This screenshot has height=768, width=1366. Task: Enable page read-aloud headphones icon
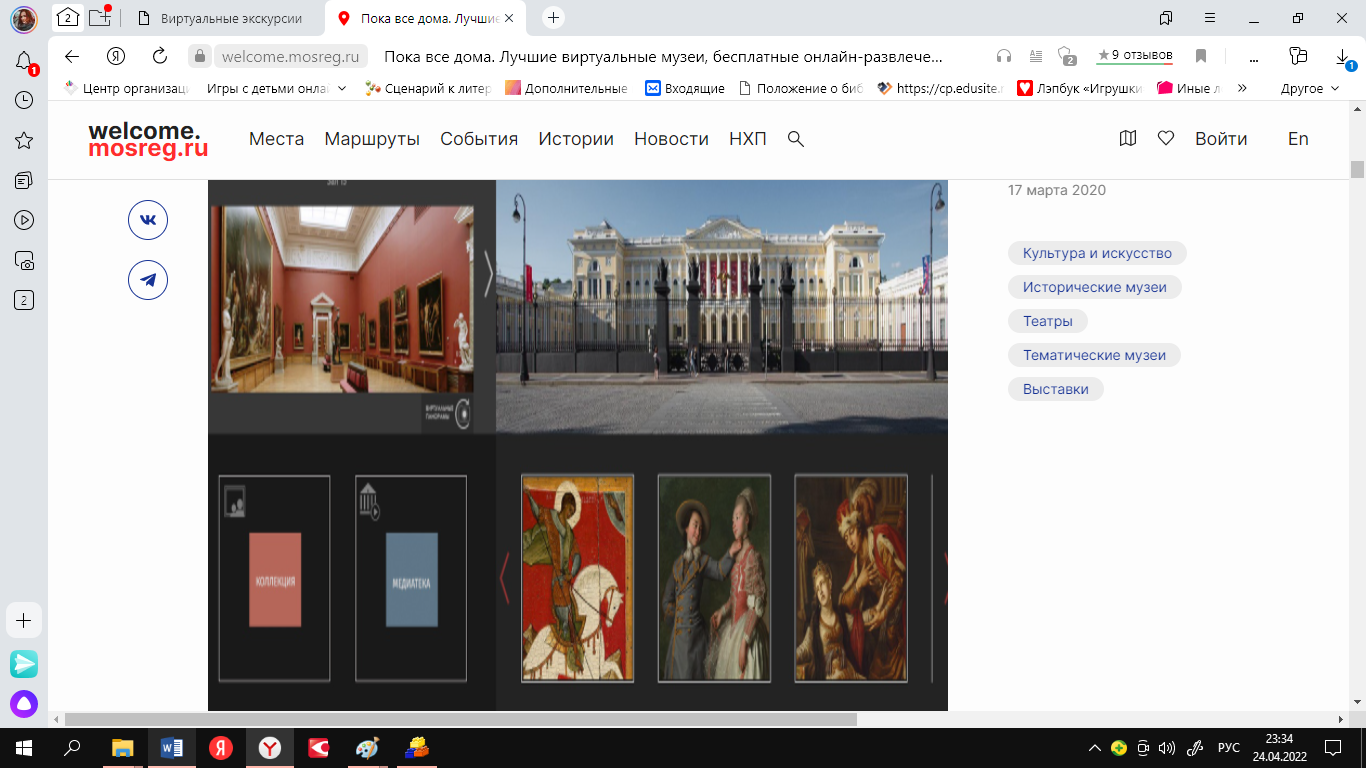[1004, 56]
